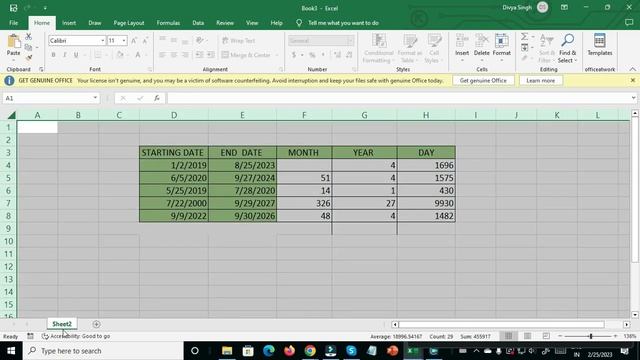Open the font name Calibri dropdown
Screen dimensions: 640x360
pyautogui.click(x=102, y=40)
